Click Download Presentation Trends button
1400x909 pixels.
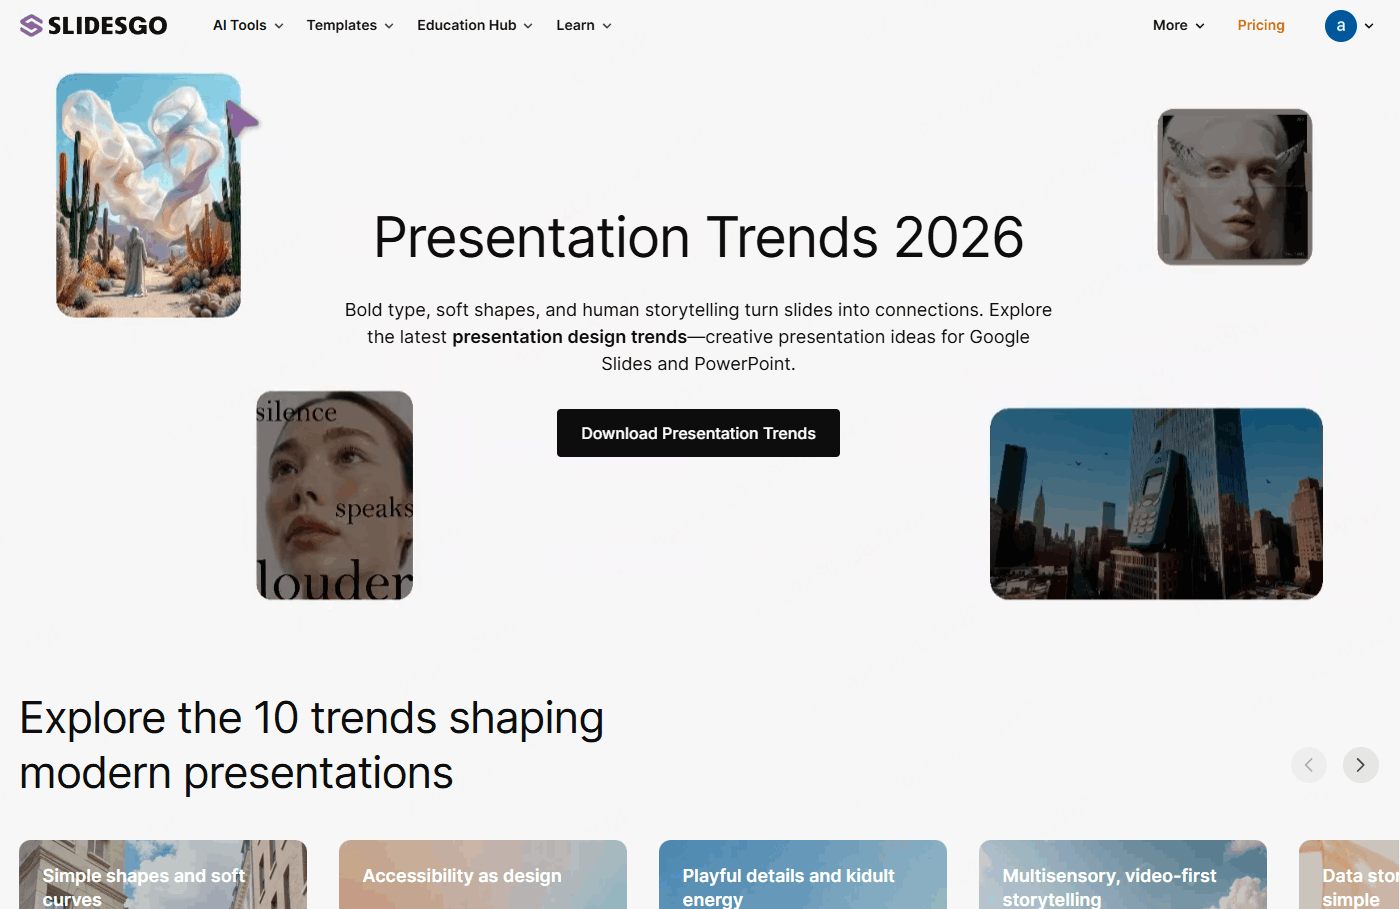coord(698,433)
